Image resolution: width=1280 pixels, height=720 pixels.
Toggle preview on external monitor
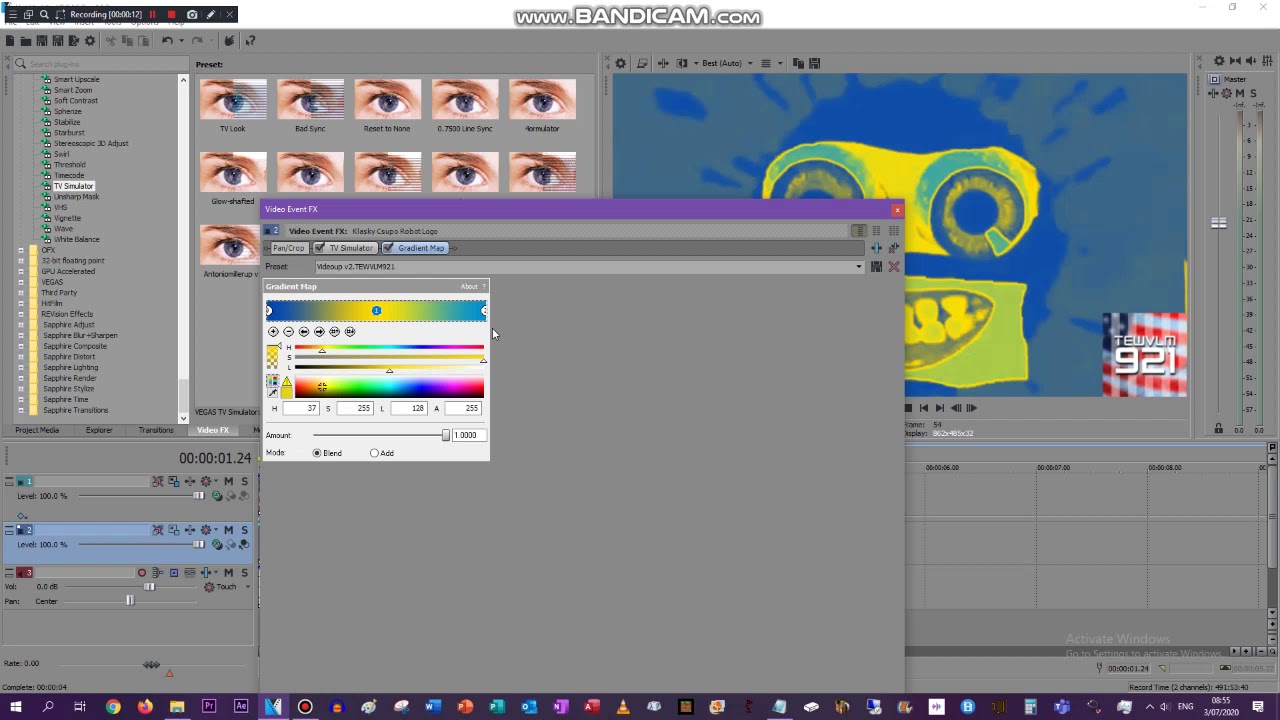pyautogui.click(x=642, y=63)
